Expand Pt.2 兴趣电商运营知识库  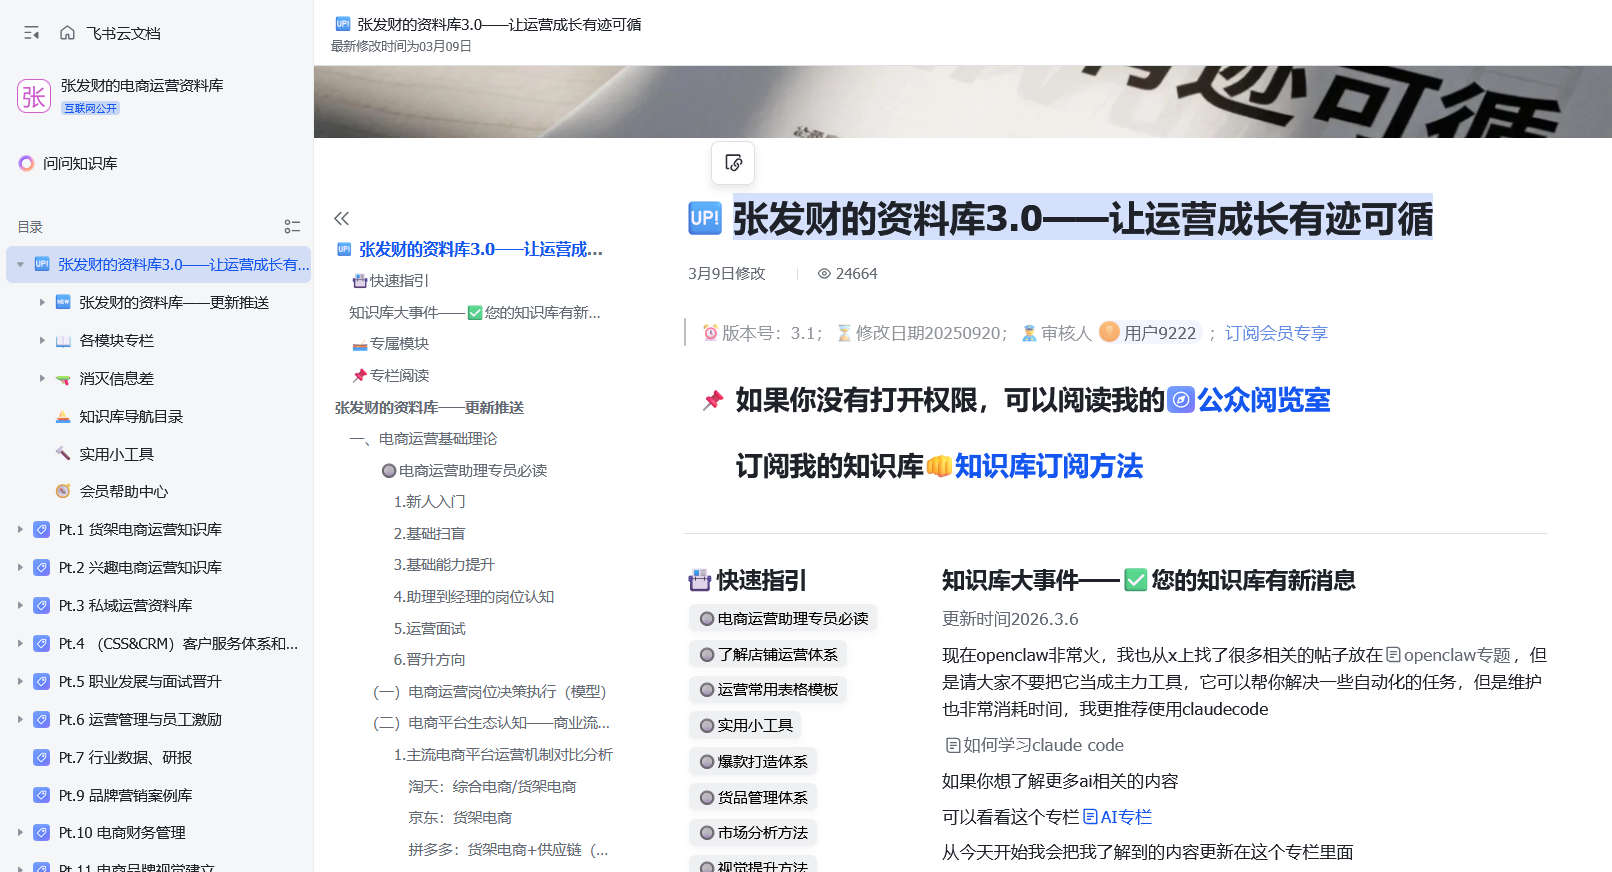point(20,567)
